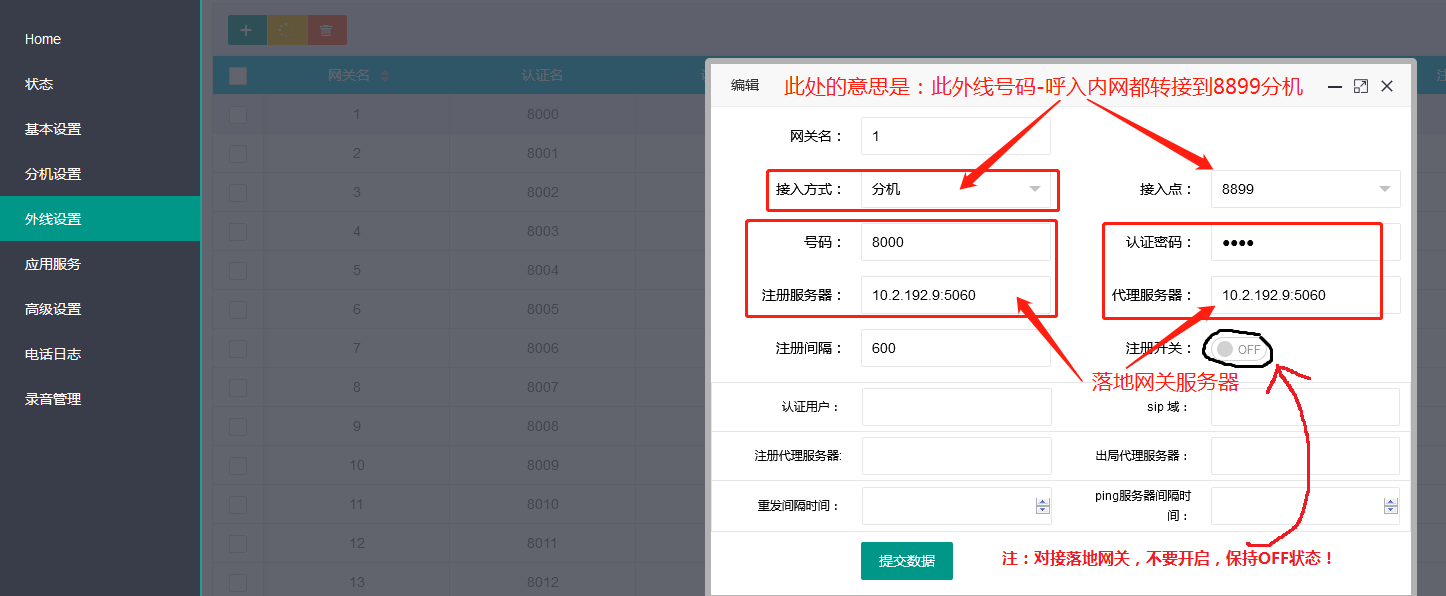Check the select-all checkbox in table header
This screenshot has height=596, width=1446.
point(238,76)
